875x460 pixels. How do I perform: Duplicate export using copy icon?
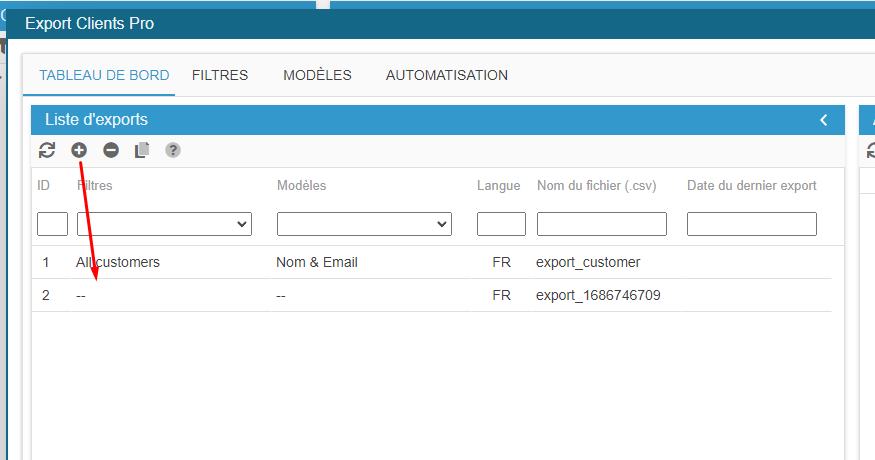coord(142,150)
